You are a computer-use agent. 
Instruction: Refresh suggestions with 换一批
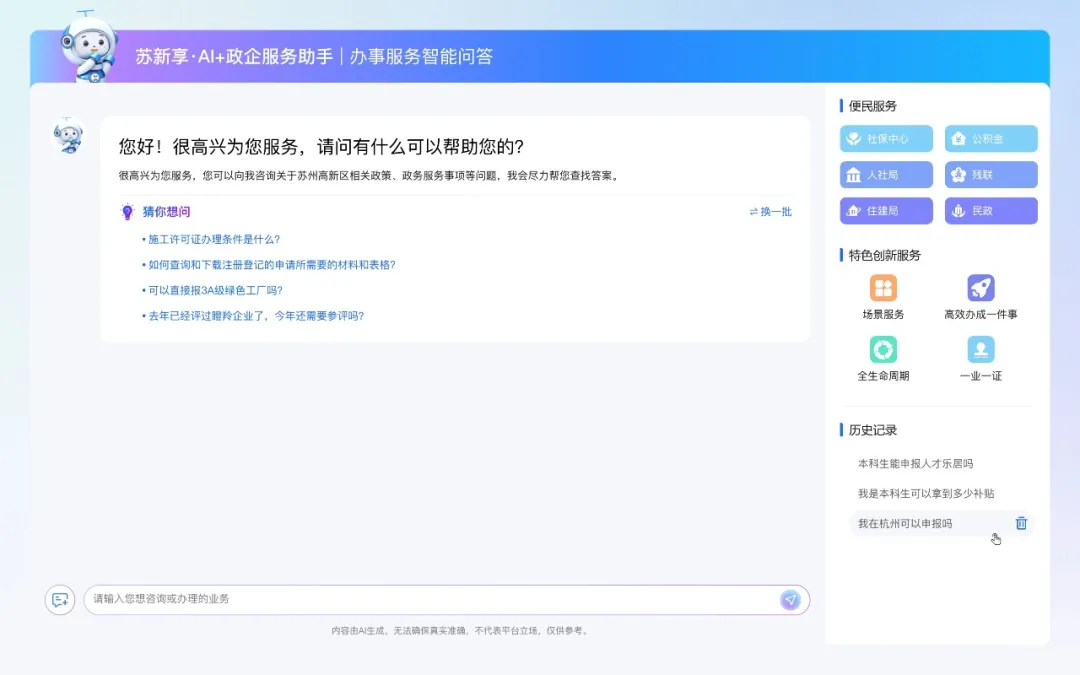pyautogui.click(x=770, y=212)
